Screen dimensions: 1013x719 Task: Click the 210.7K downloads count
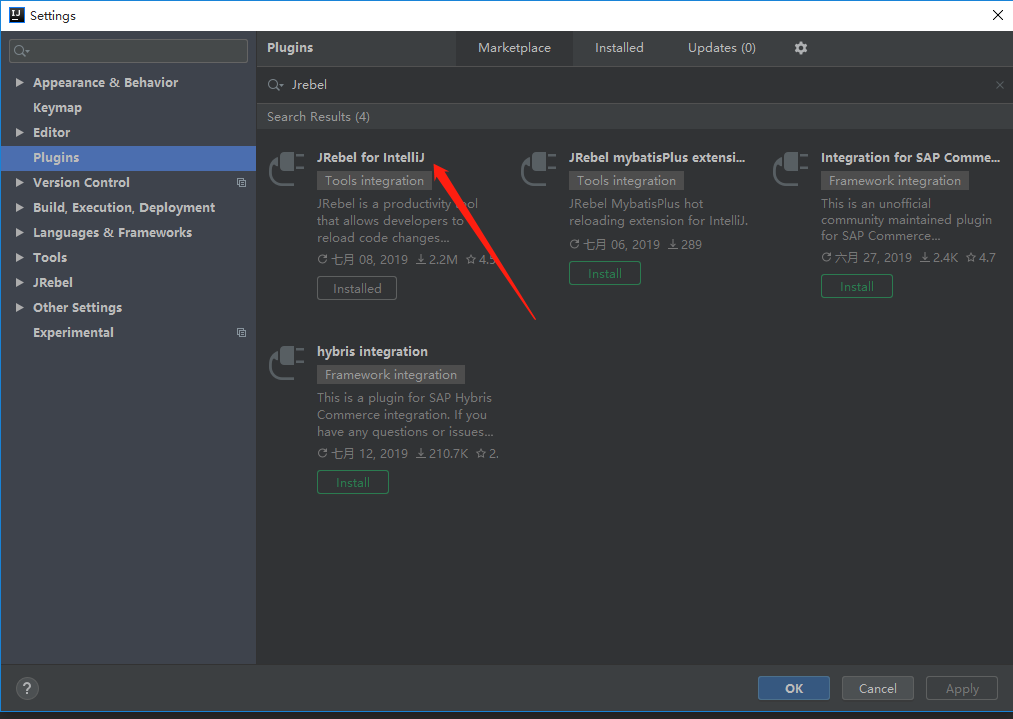coord(442,453)
